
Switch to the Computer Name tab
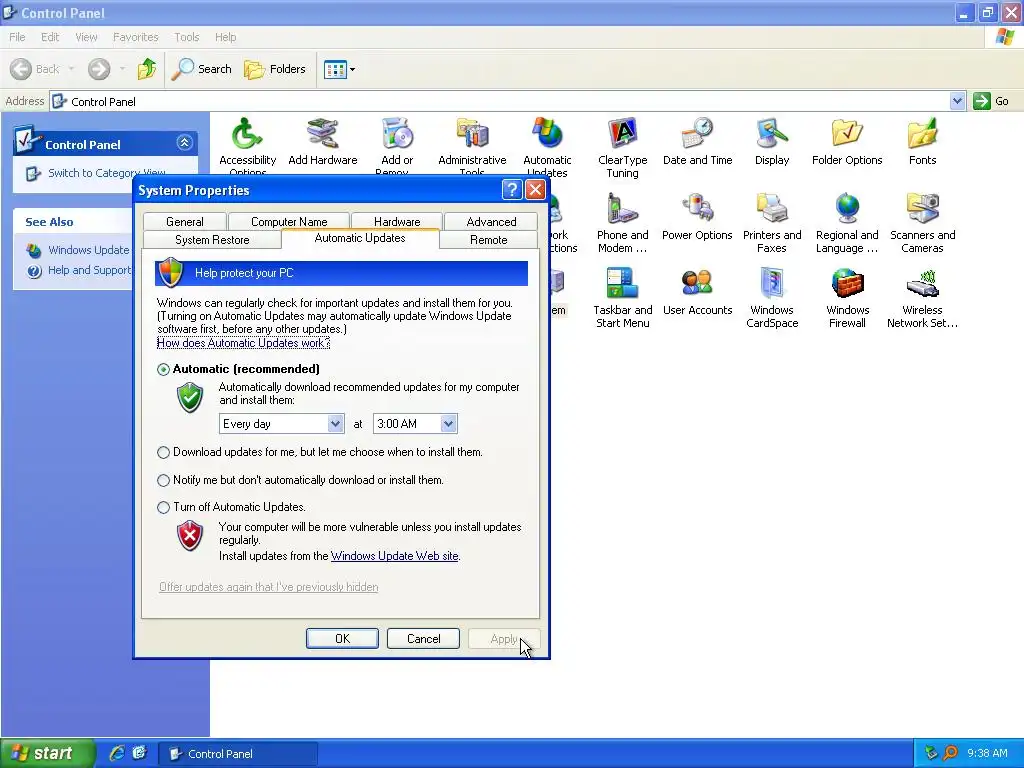click(289, 221)
